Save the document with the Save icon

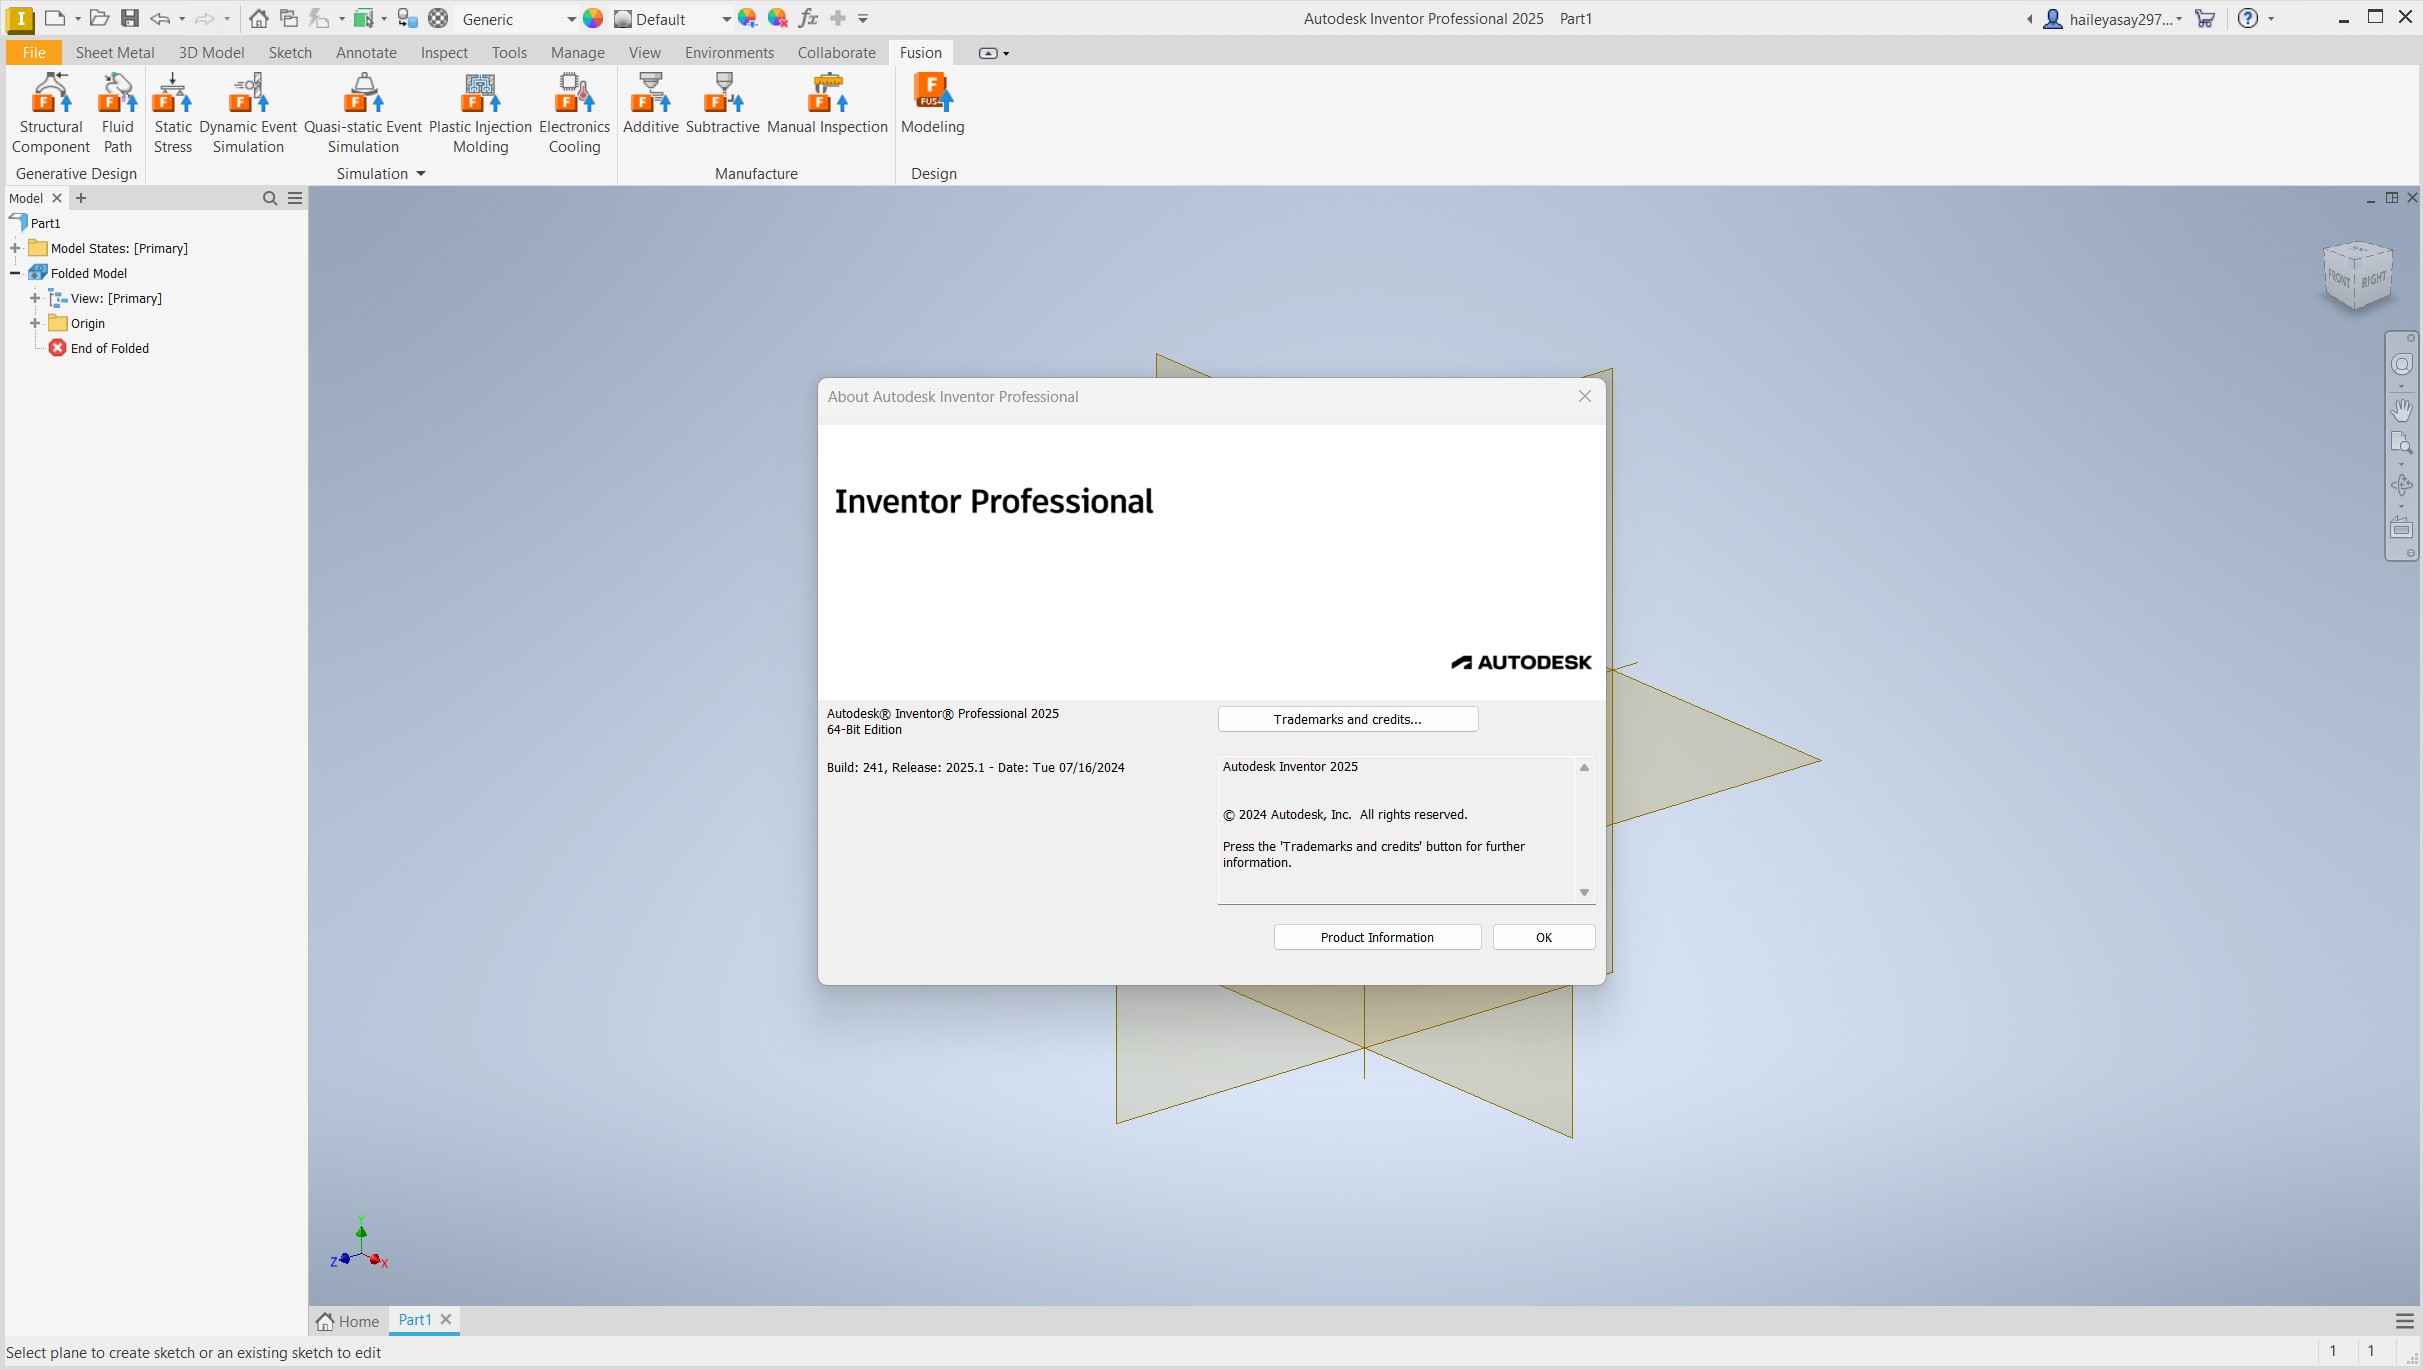tap(130, 18)
